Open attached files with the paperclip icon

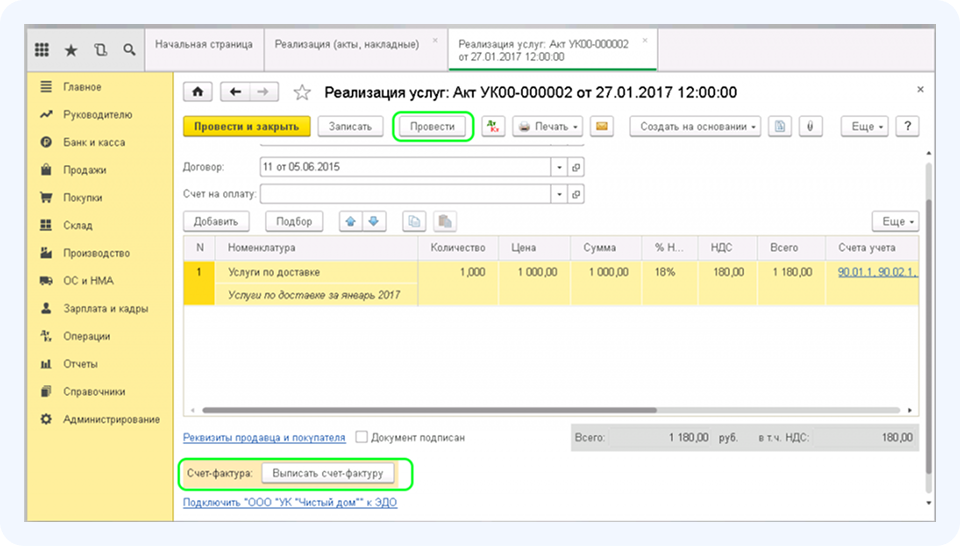coord(809,127)
